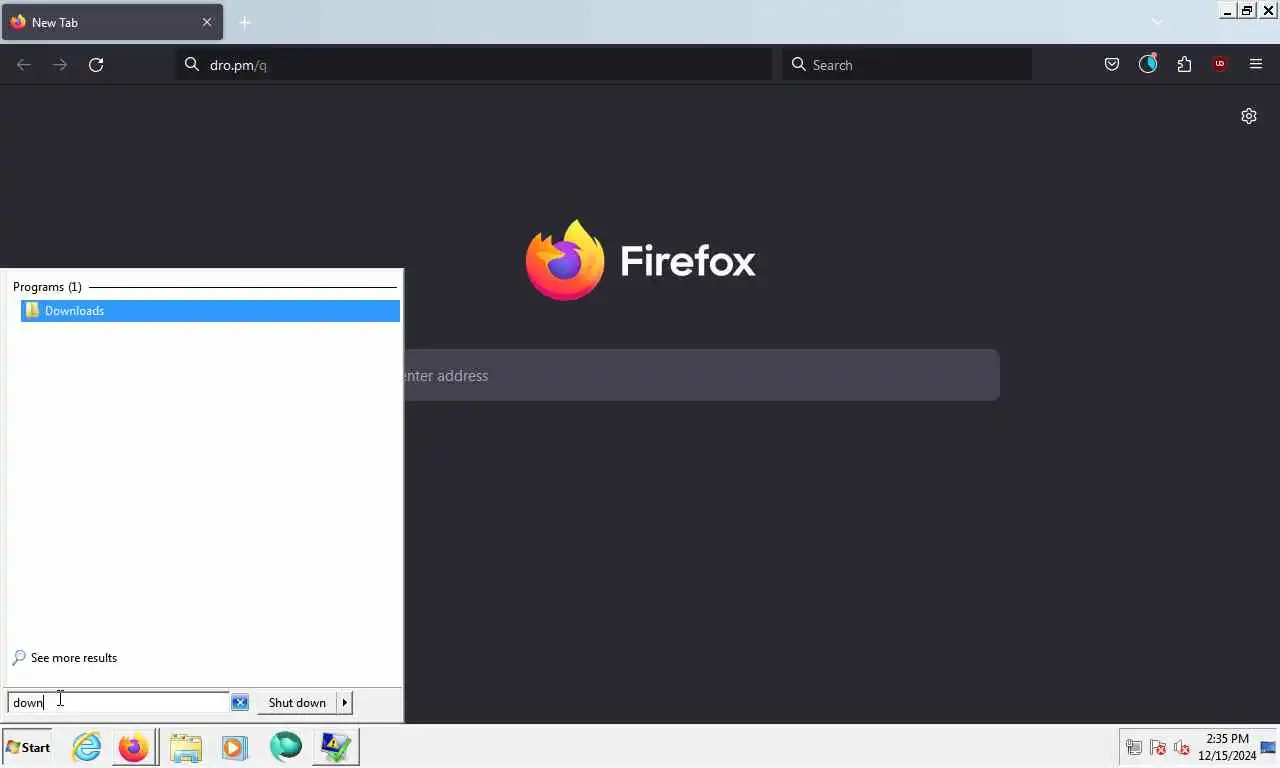Click the new tab page address field
The height and width of the screenshot is (768, 1280).
[x=700, y=375]
